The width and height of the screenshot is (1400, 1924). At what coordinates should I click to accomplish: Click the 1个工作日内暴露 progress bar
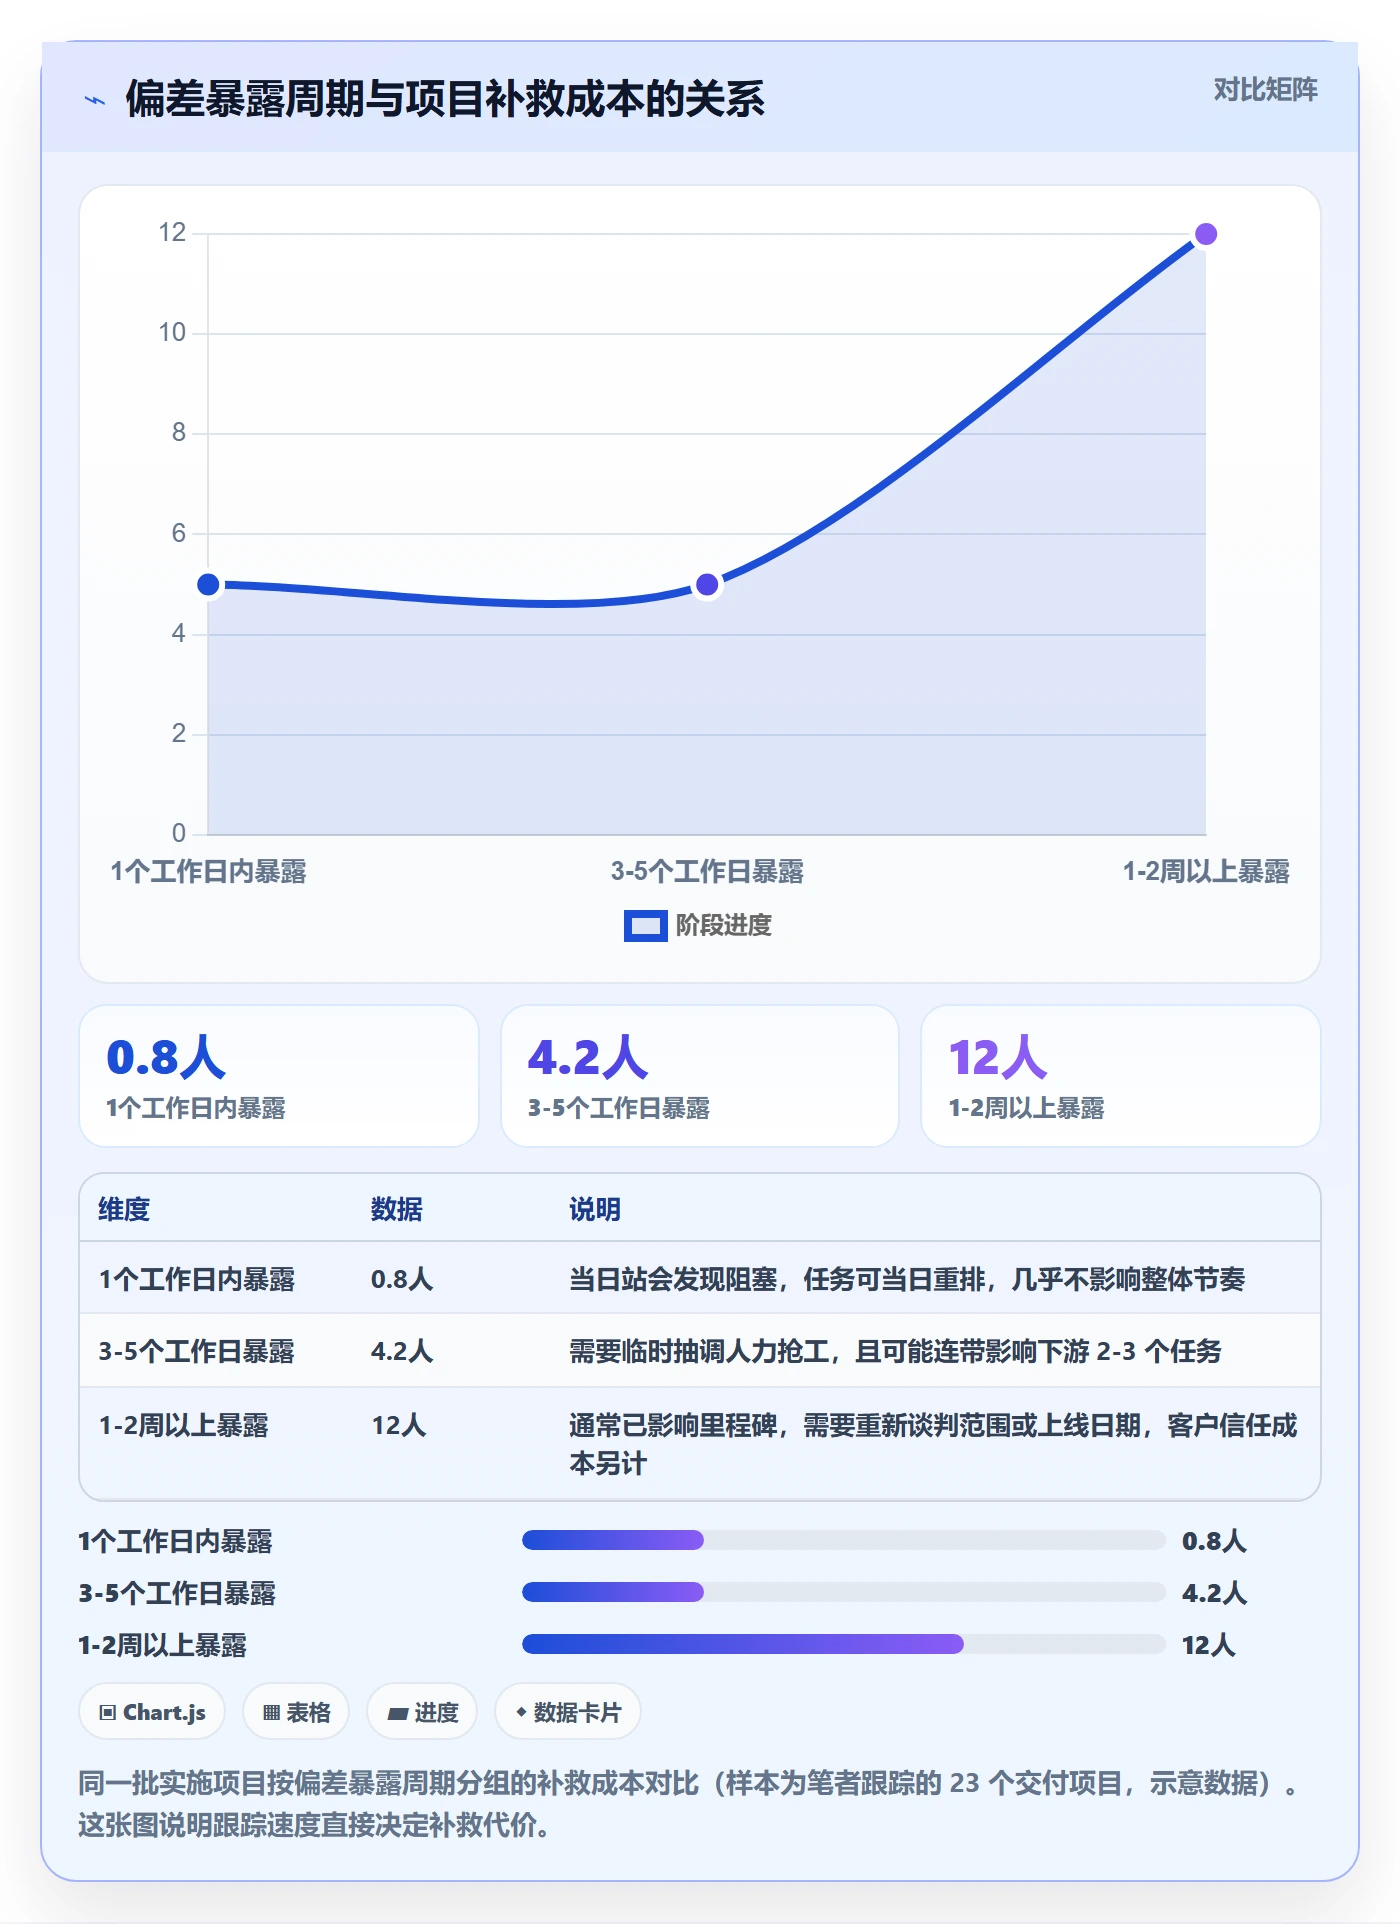point(844,1540)
